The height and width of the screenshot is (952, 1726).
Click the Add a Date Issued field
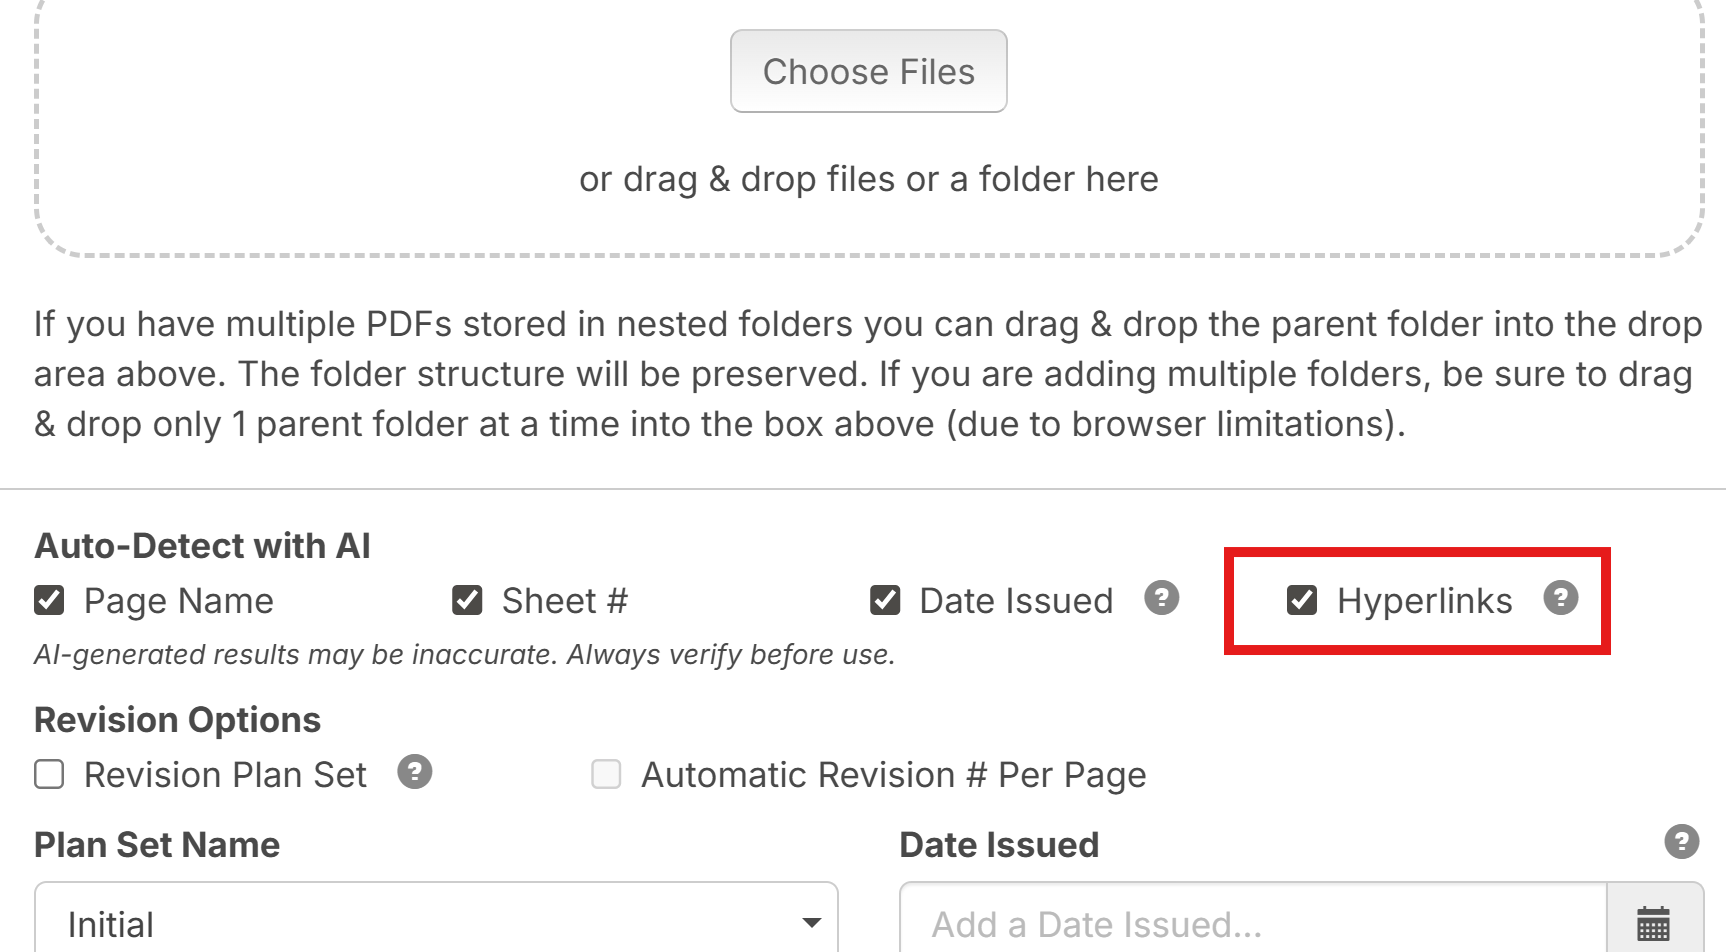(x=1252, y=922)
